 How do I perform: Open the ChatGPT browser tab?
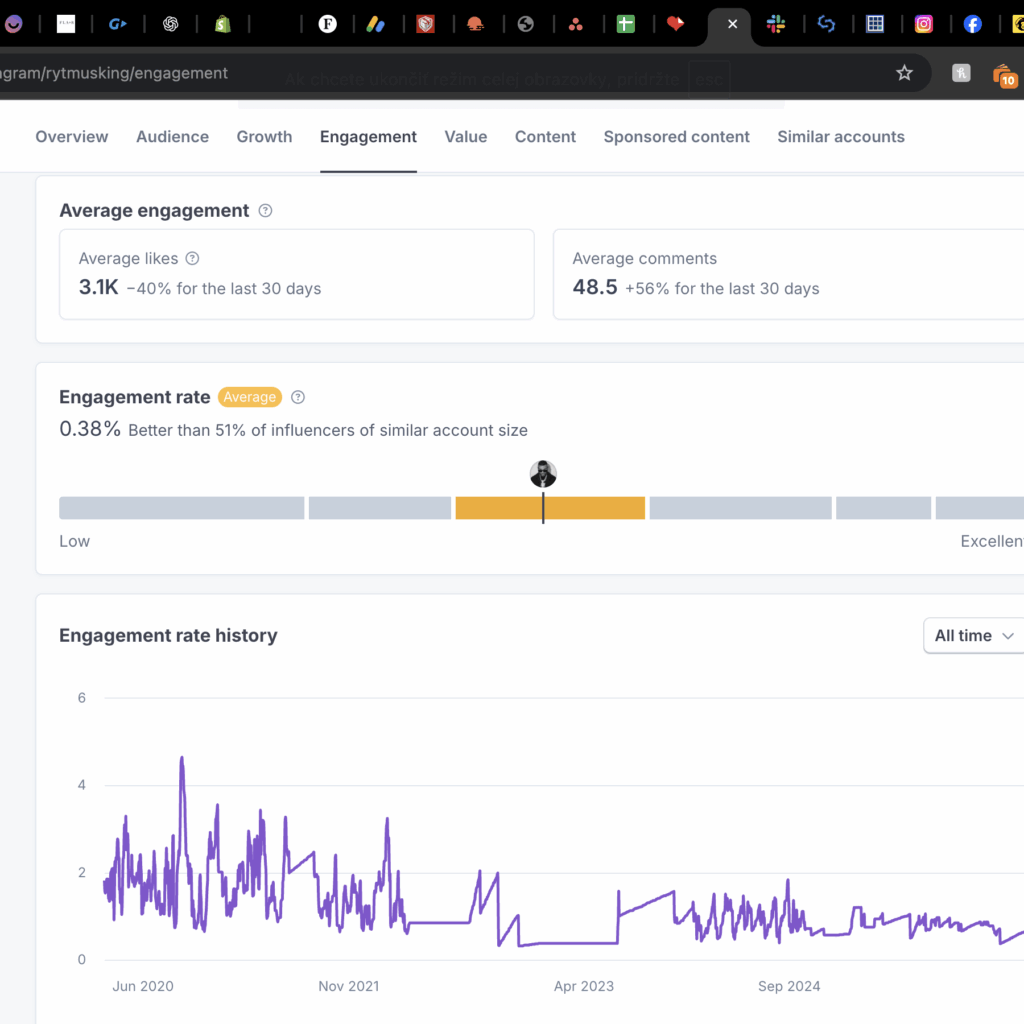tap(170, 24)
